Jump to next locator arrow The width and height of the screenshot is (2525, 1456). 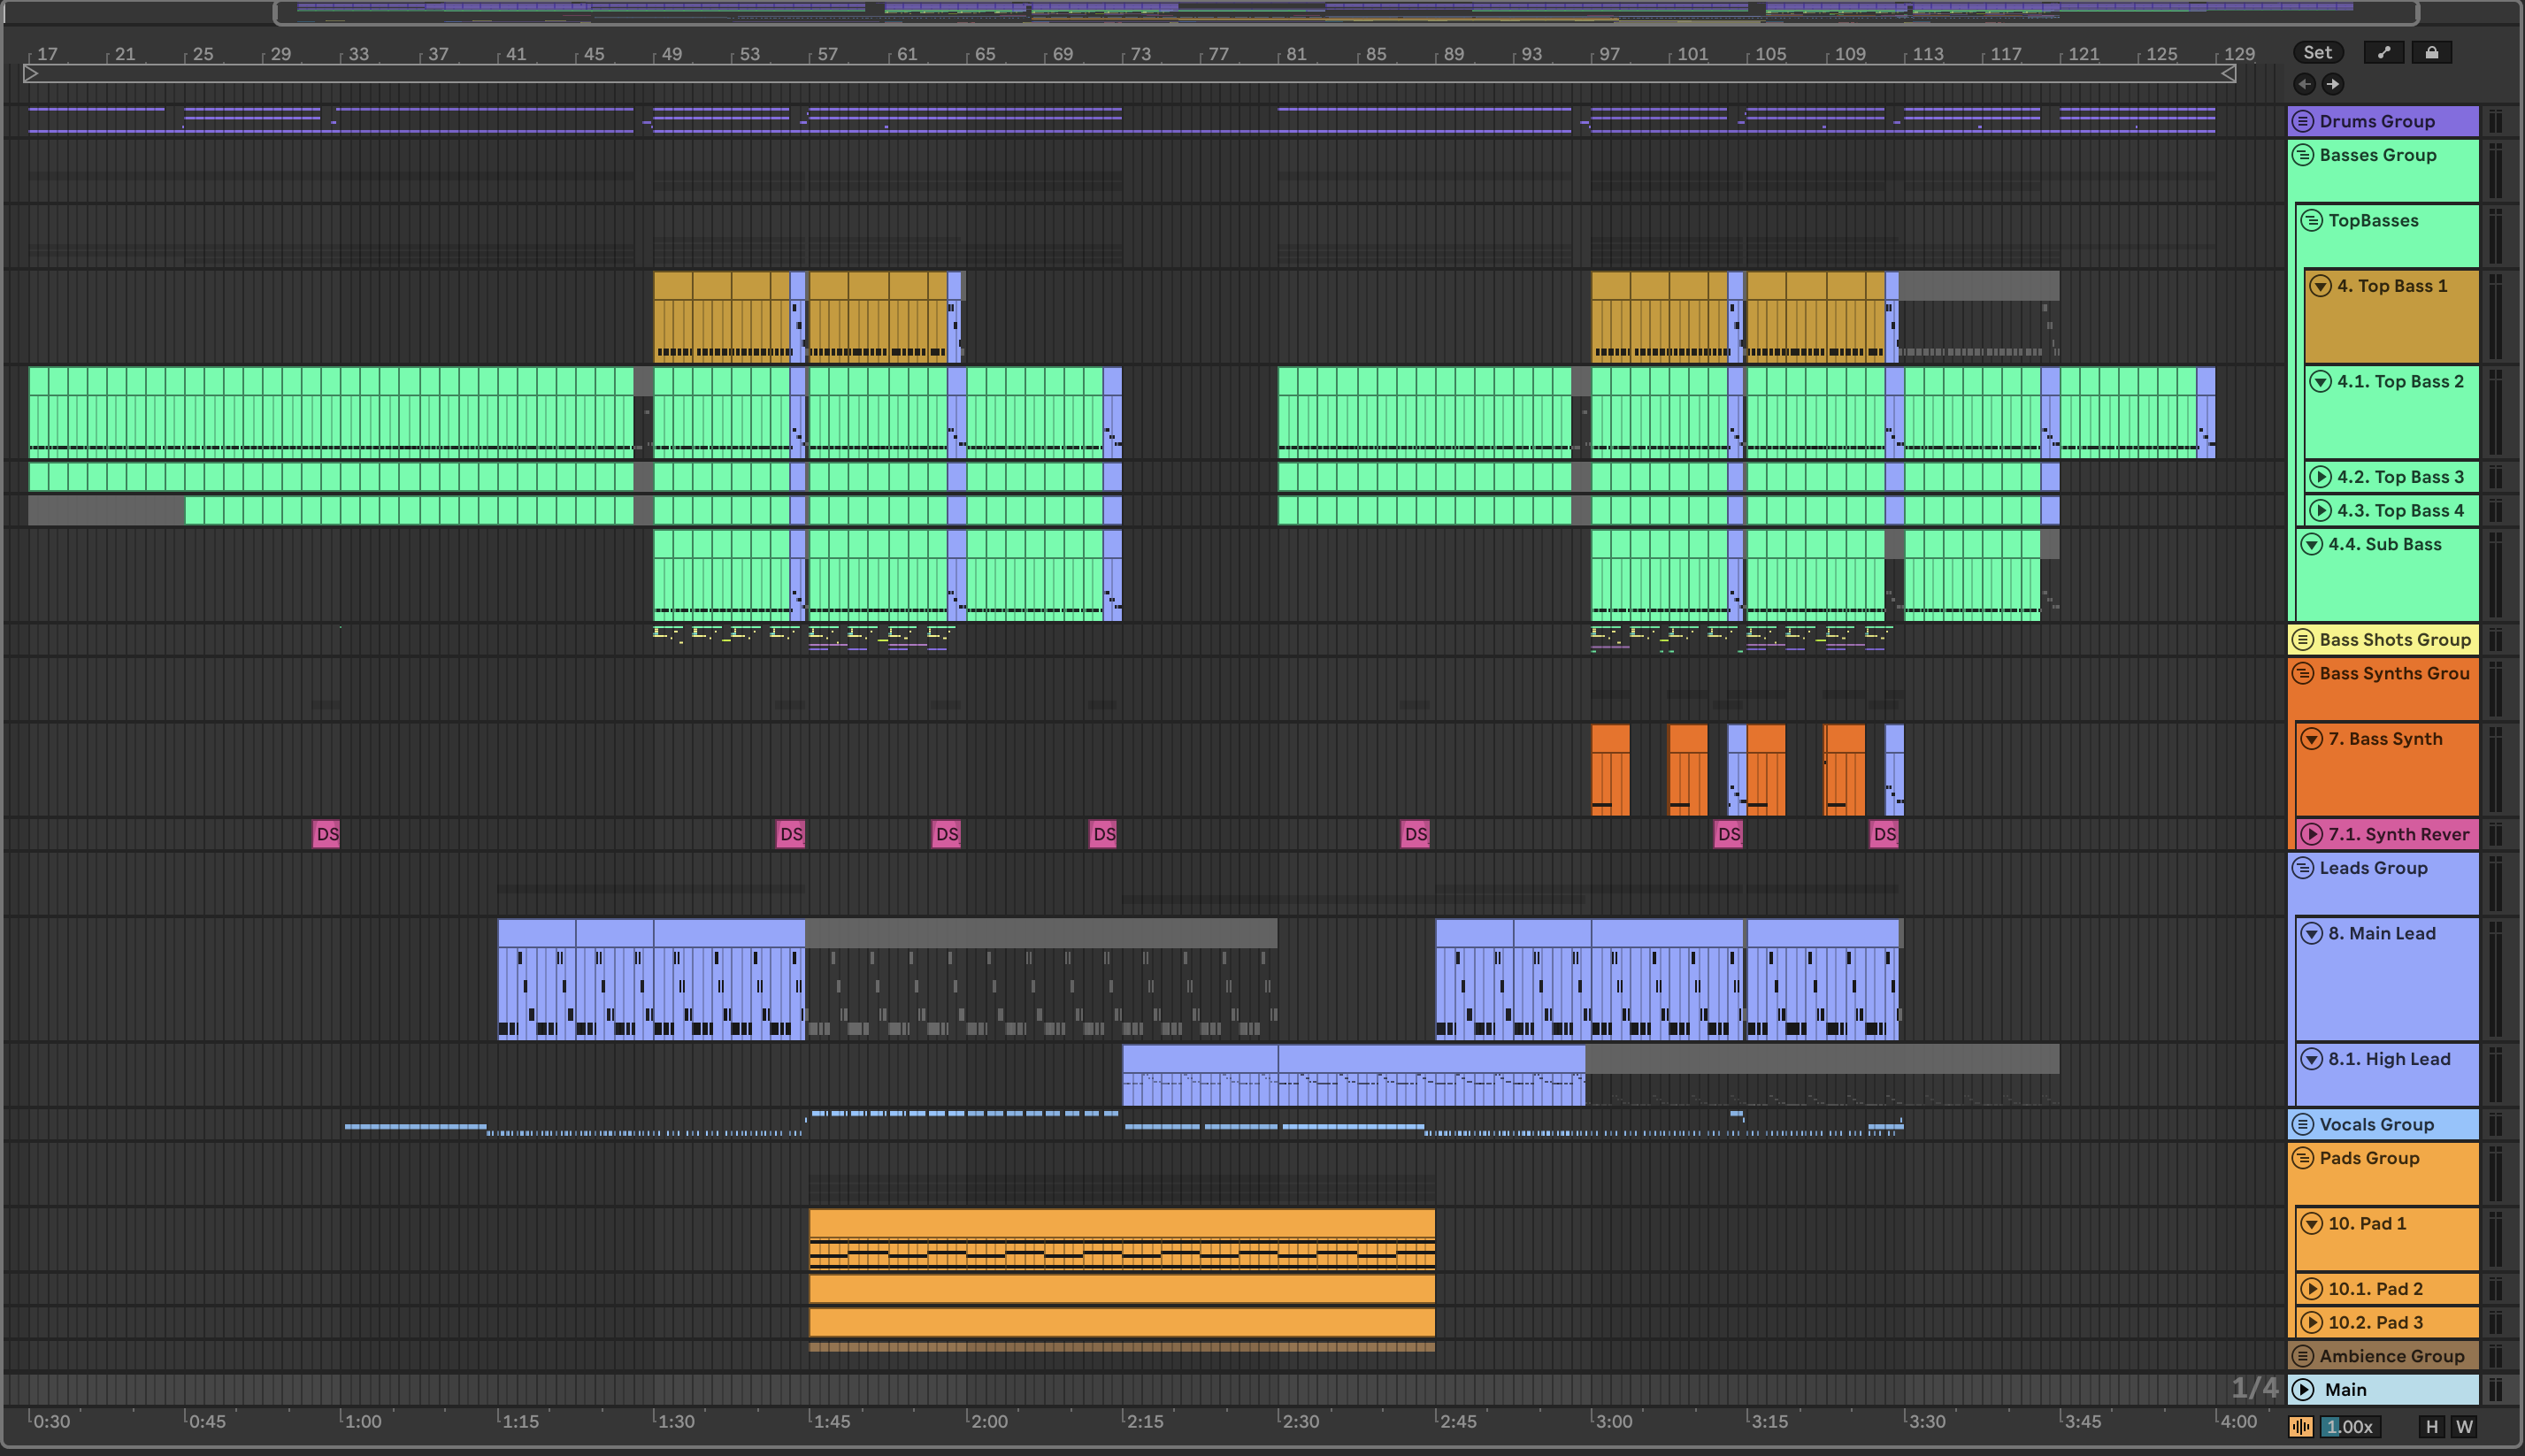coord(2332,84)
